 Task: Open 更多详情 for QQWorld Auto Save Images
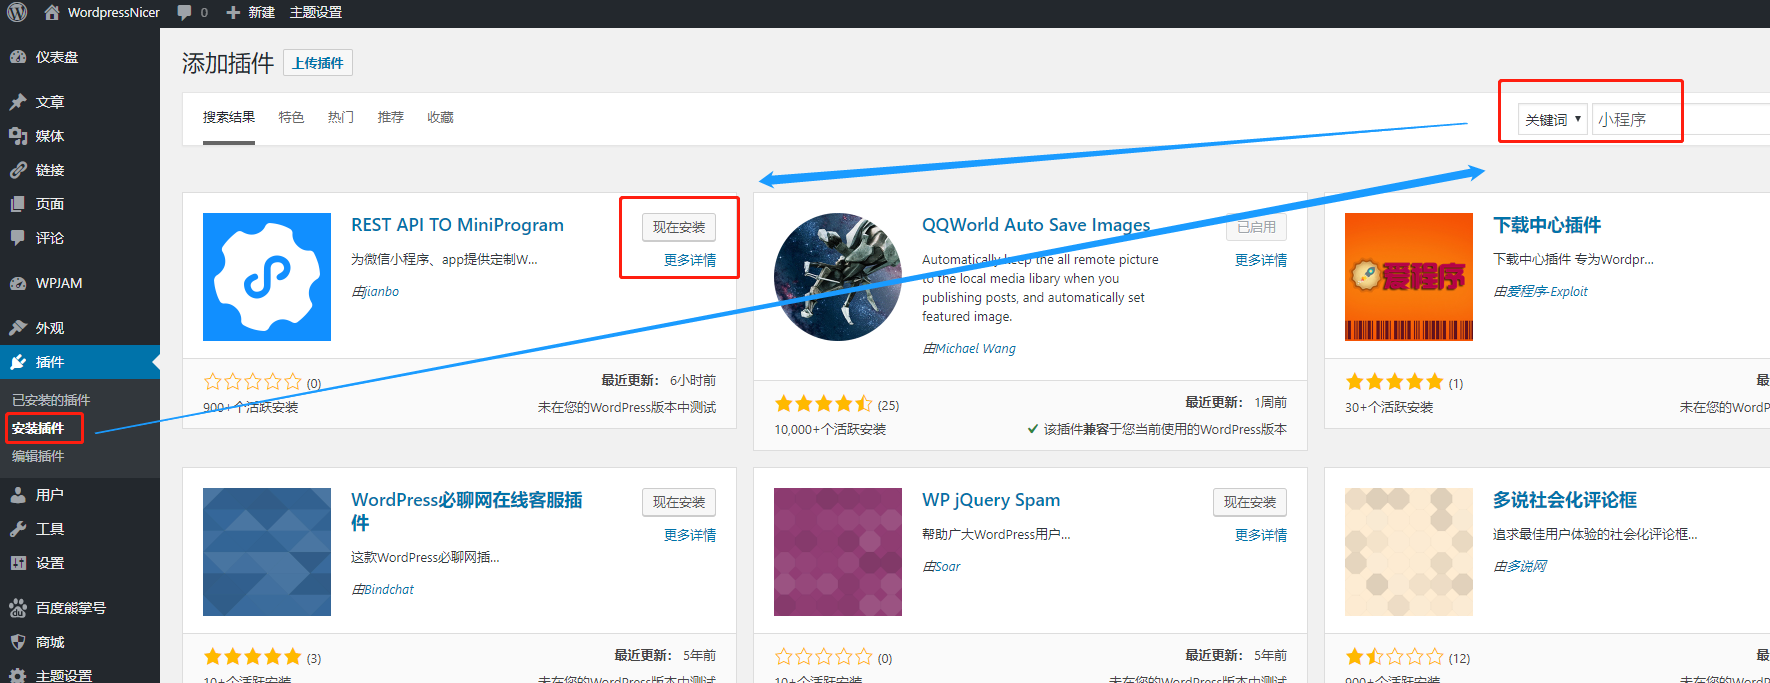[1261, 260]
